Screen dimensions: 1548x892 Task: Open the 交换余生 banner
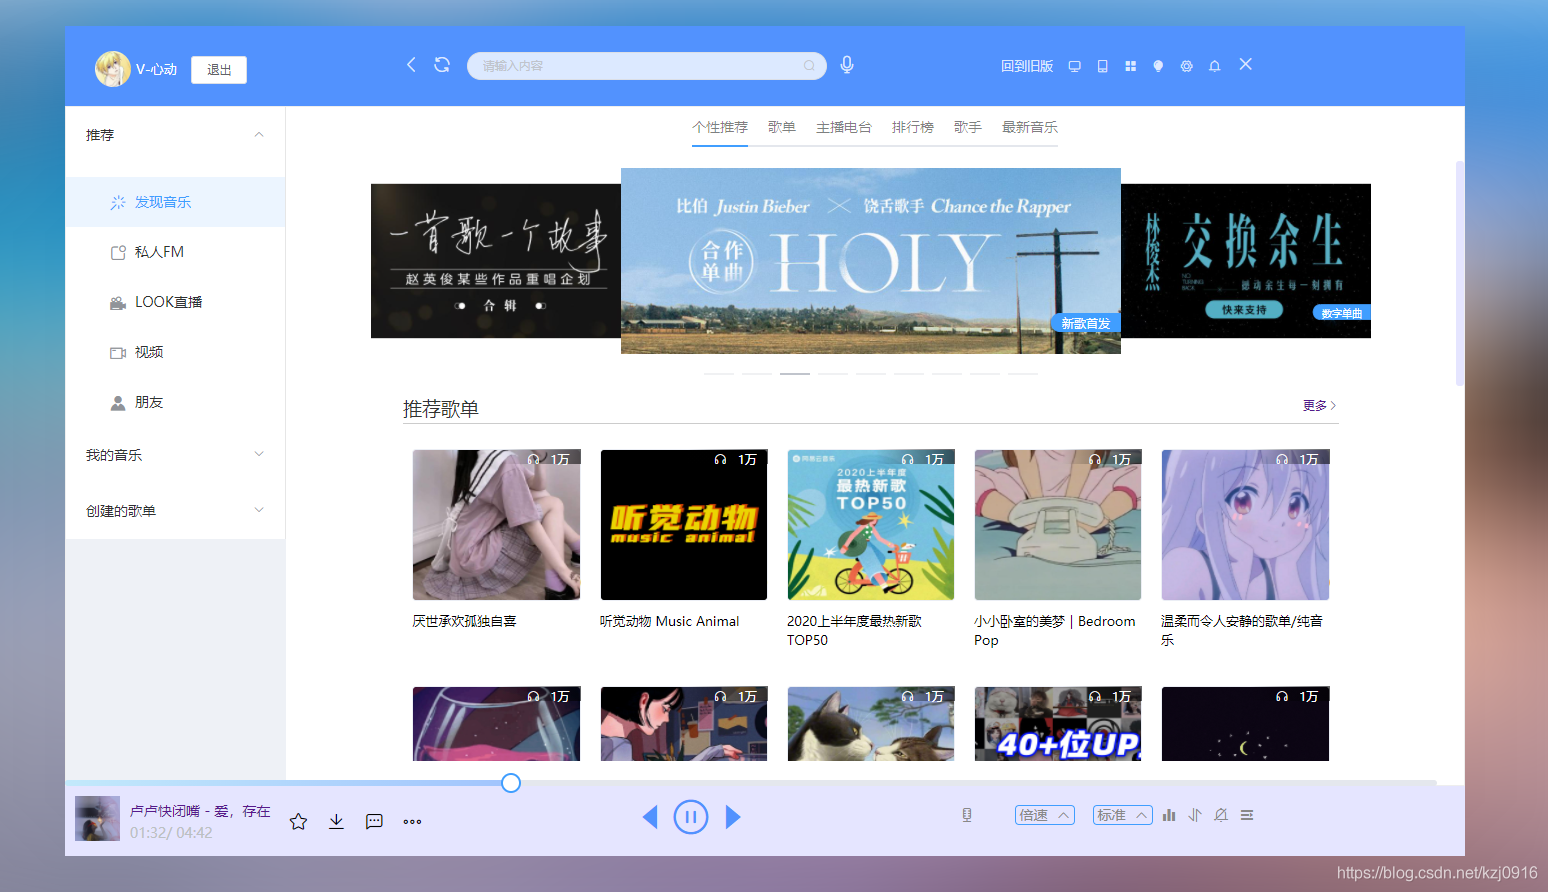(x=1246, y=261)
